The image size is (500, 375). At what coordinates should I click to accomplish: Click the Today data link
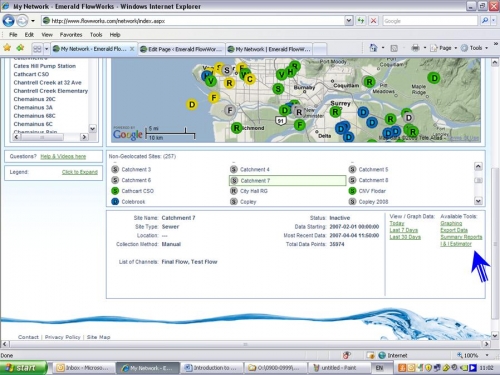tap(397, 223)
